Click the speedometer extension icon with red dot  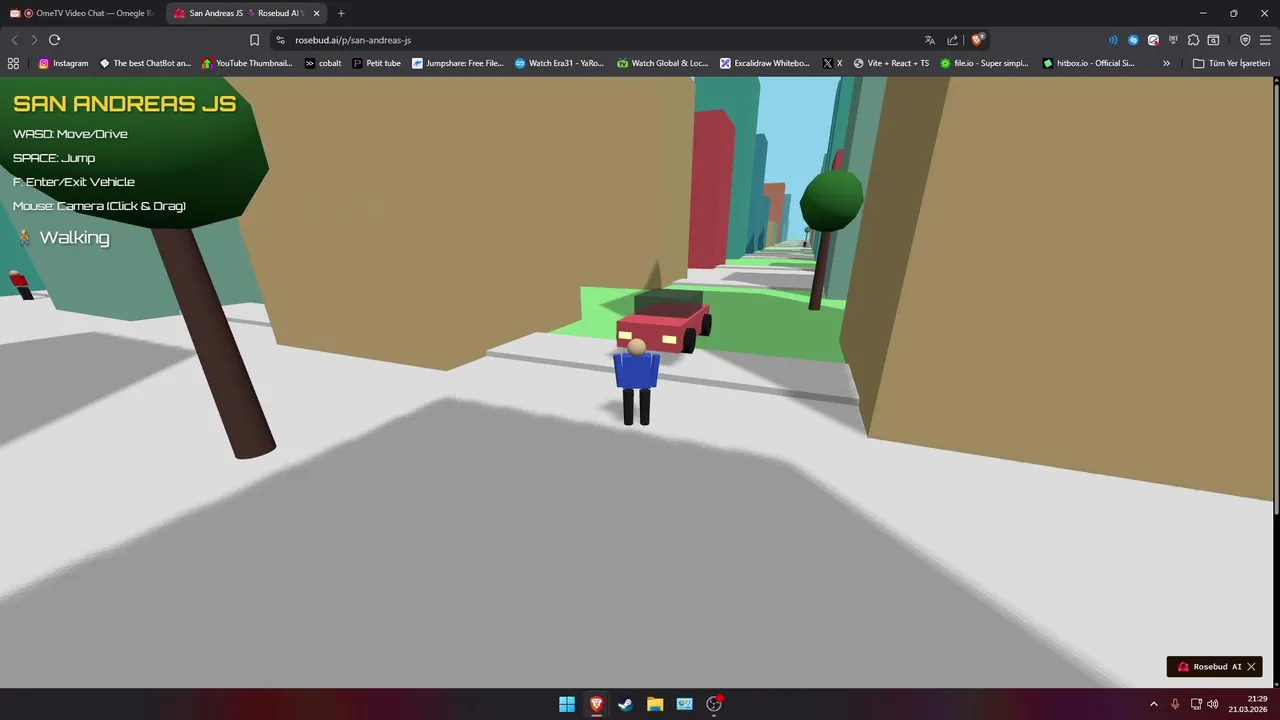coord(1153,40)
